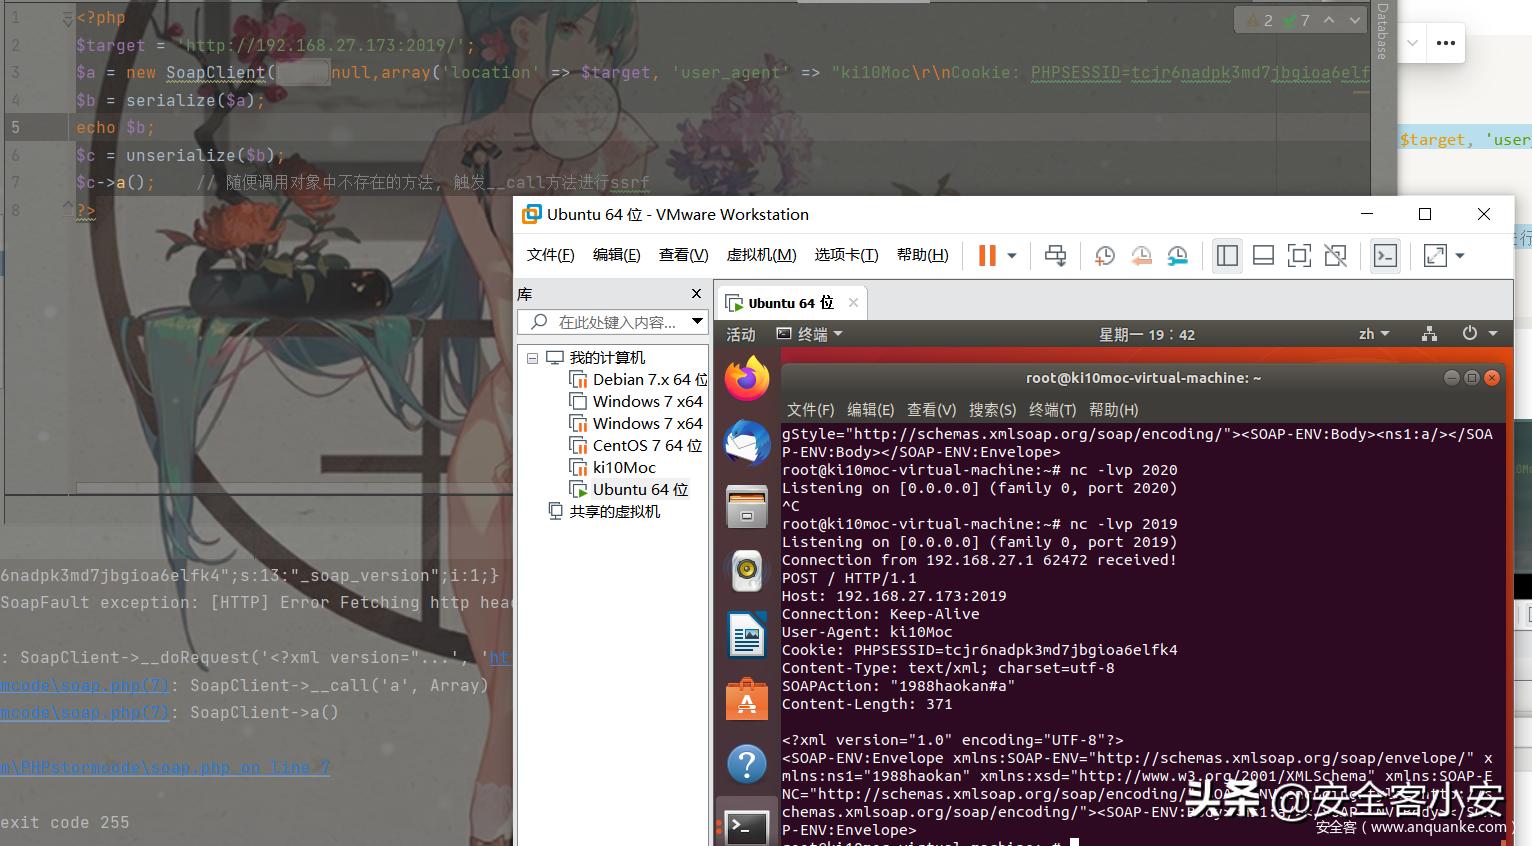This screenshot has width=1532, height=846.
Task: Select CentOS 7 64 位 in library
Action: (646, 445)
